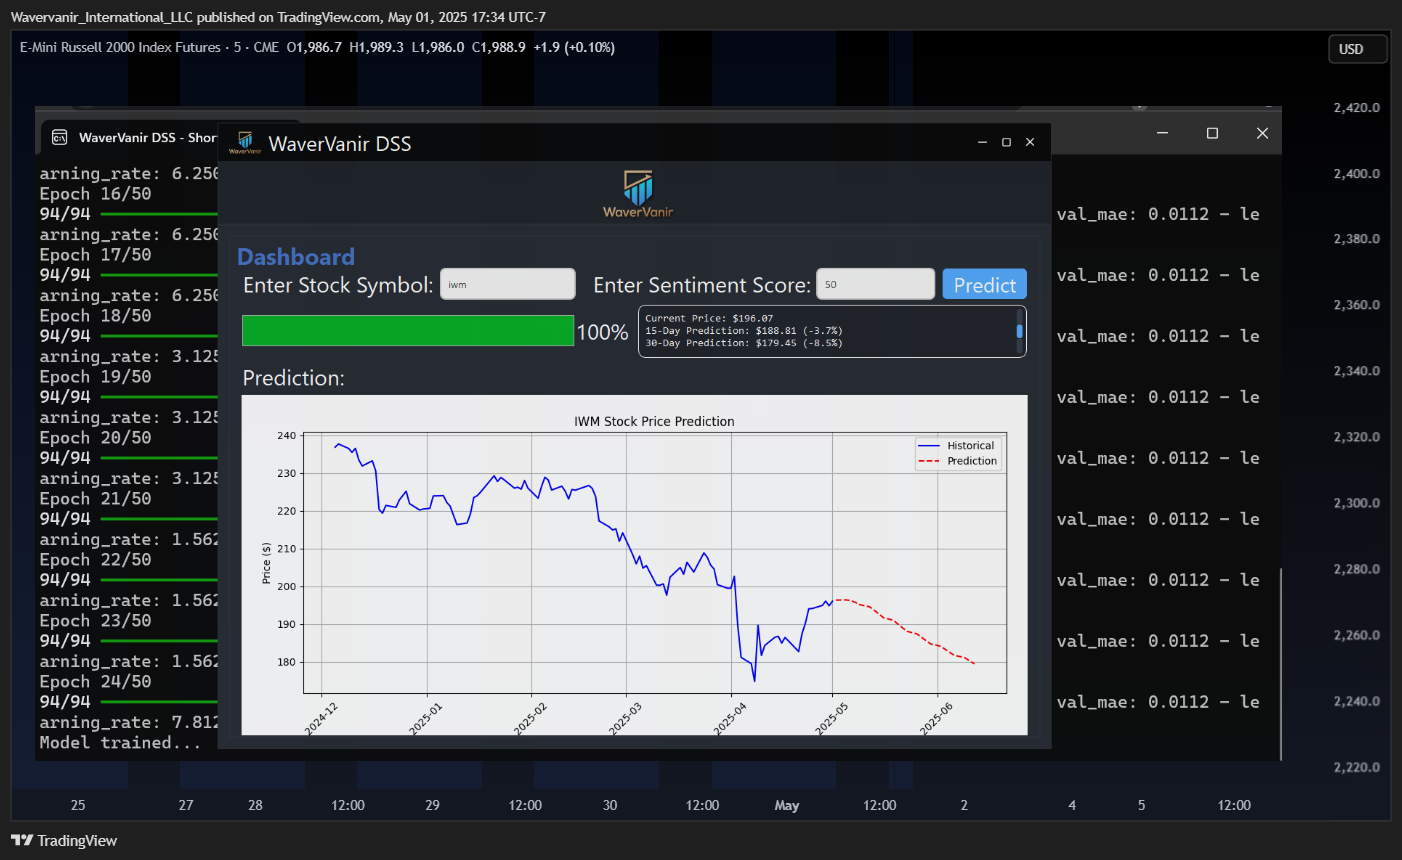Screen dimensions: 1402x860
Task: Open the USD currency selector
Action: point(1357,49)
